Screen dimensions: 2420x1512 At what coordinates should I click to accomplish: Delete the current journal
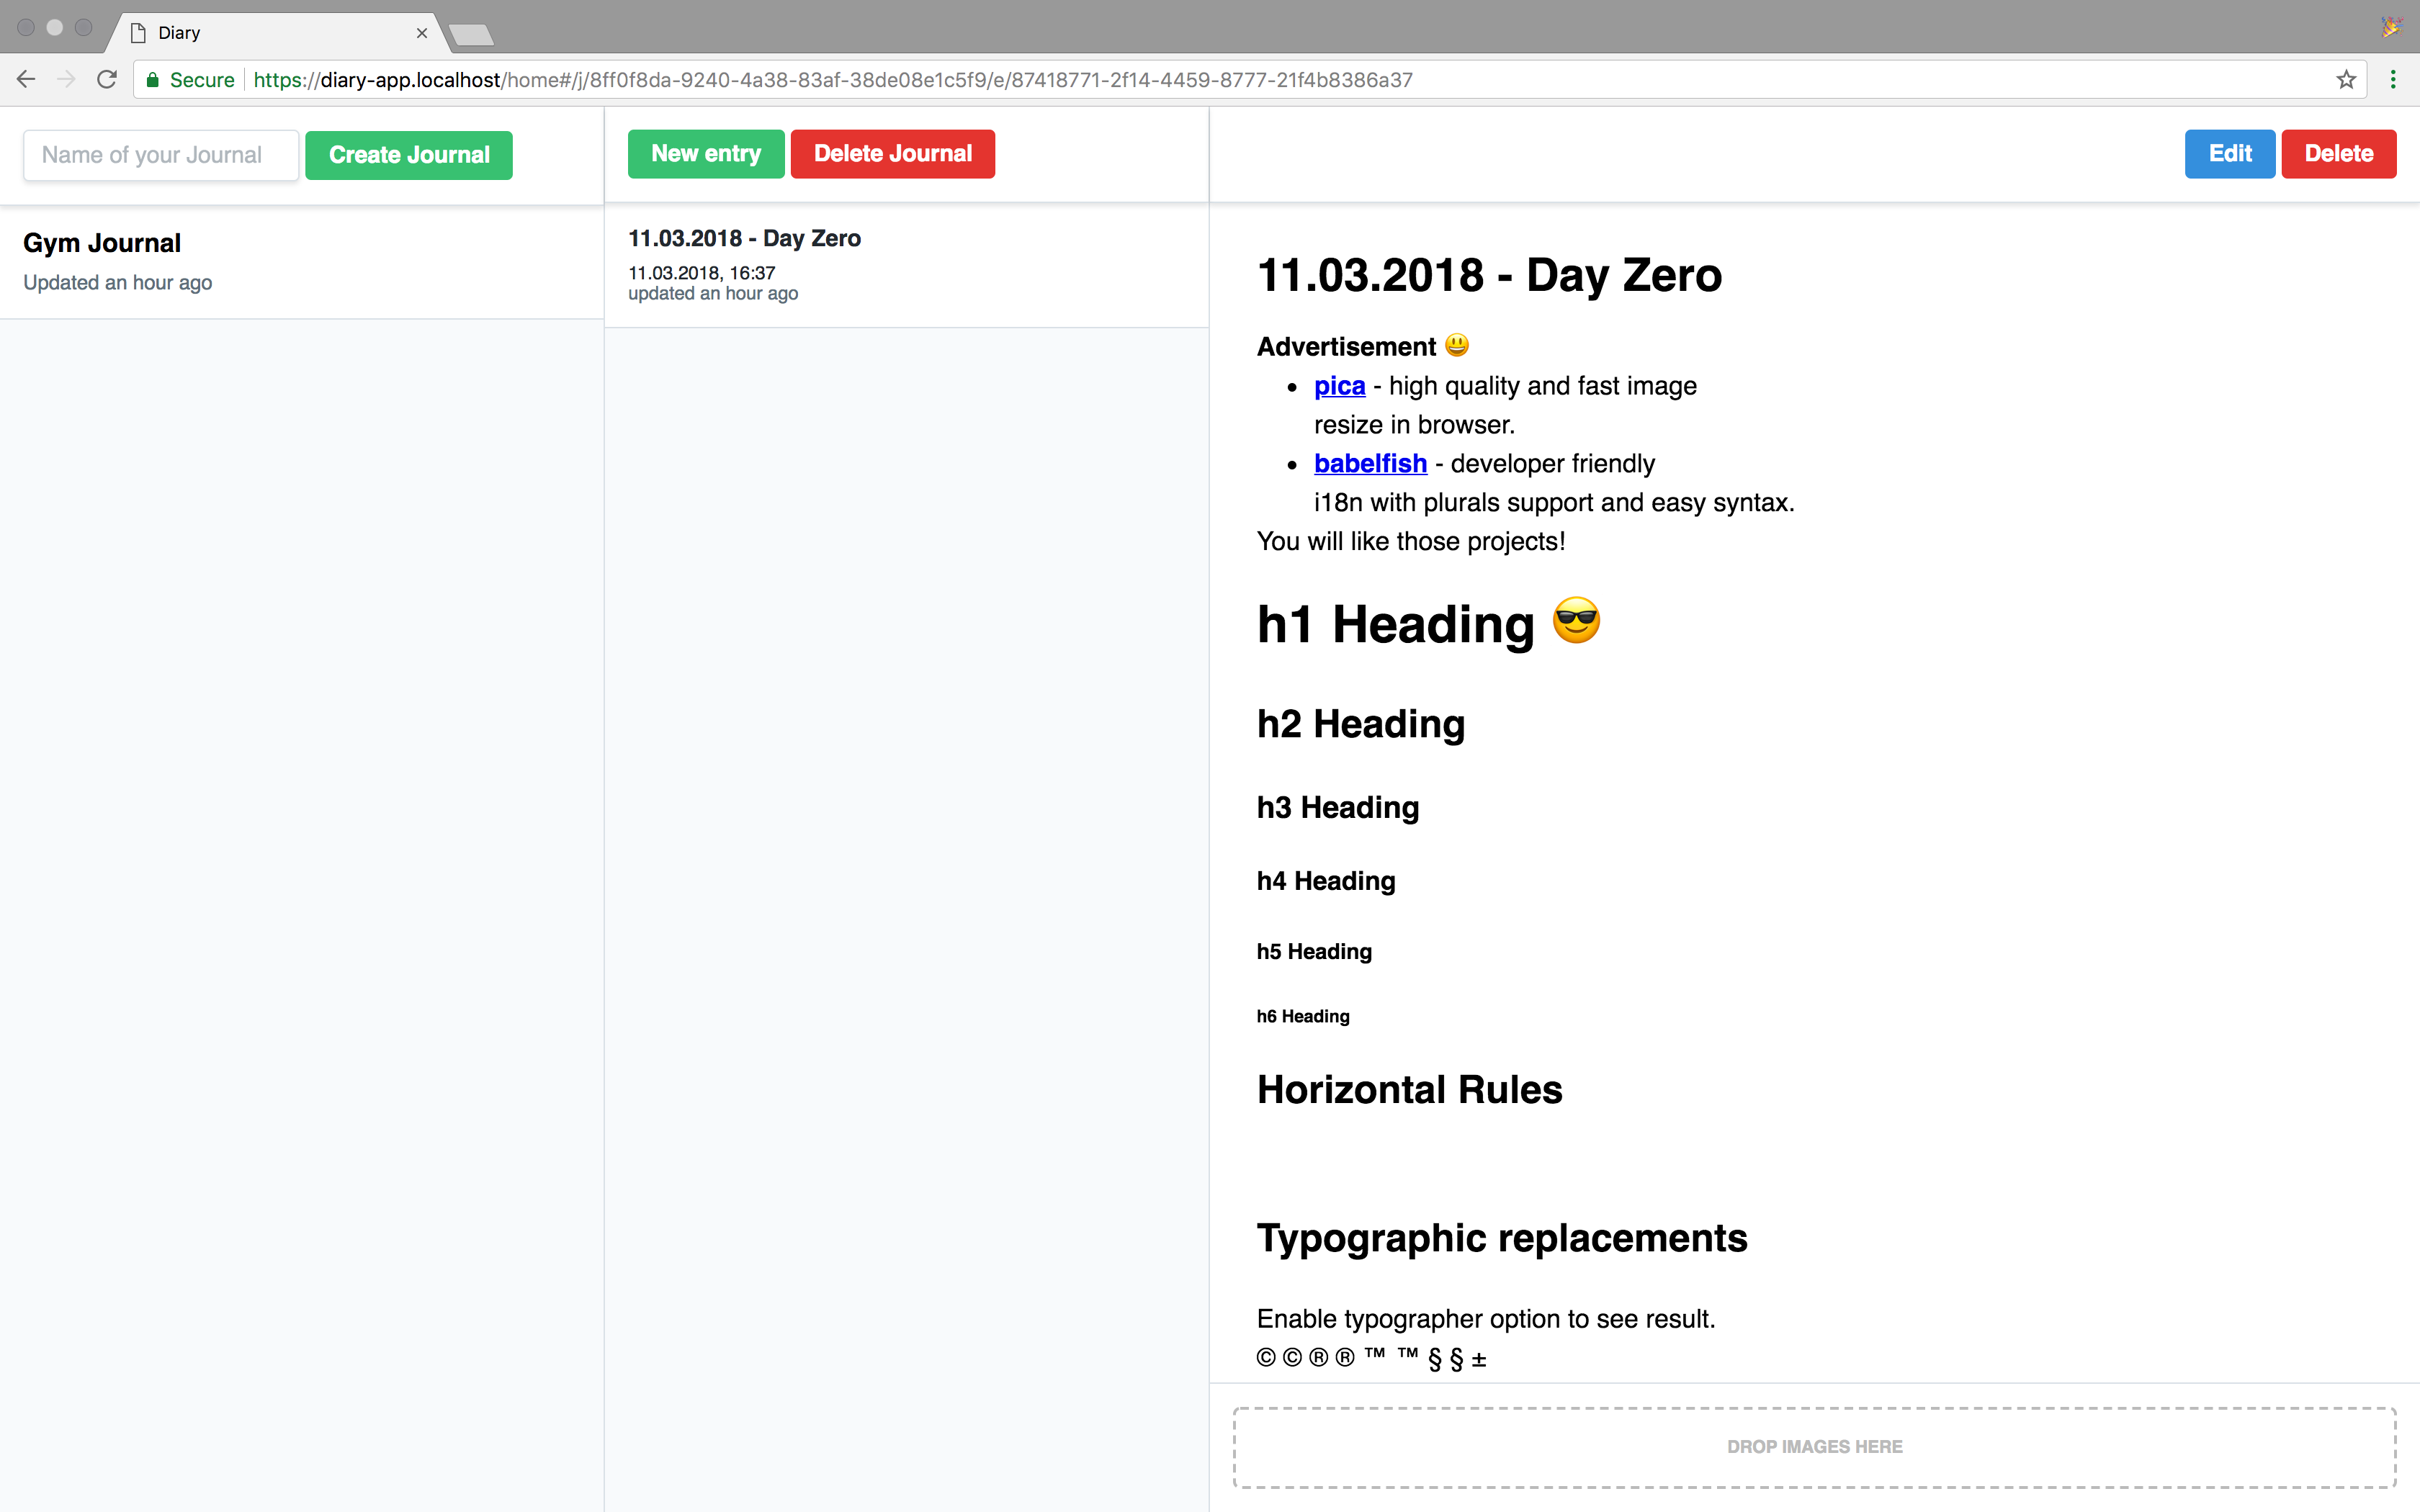pos(892,154)
